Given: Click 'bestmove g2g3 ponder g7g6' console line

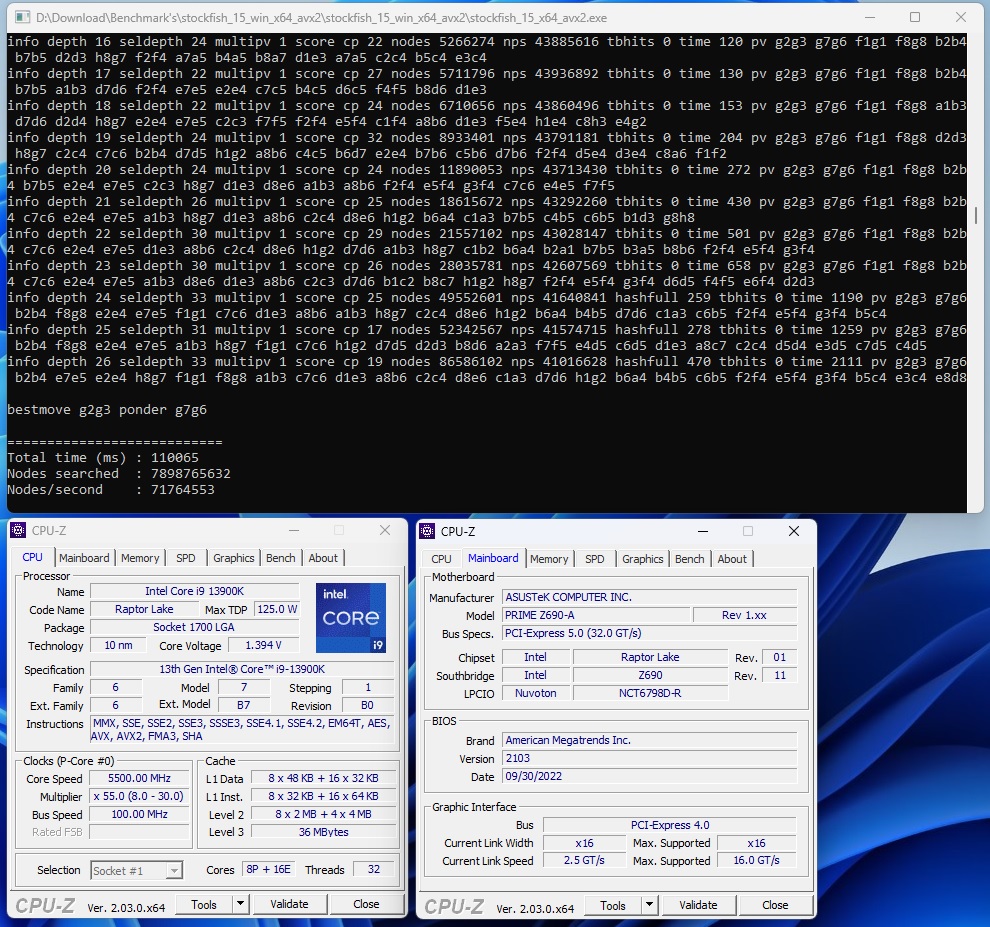Looking at the screenshot, I should 107,410.
